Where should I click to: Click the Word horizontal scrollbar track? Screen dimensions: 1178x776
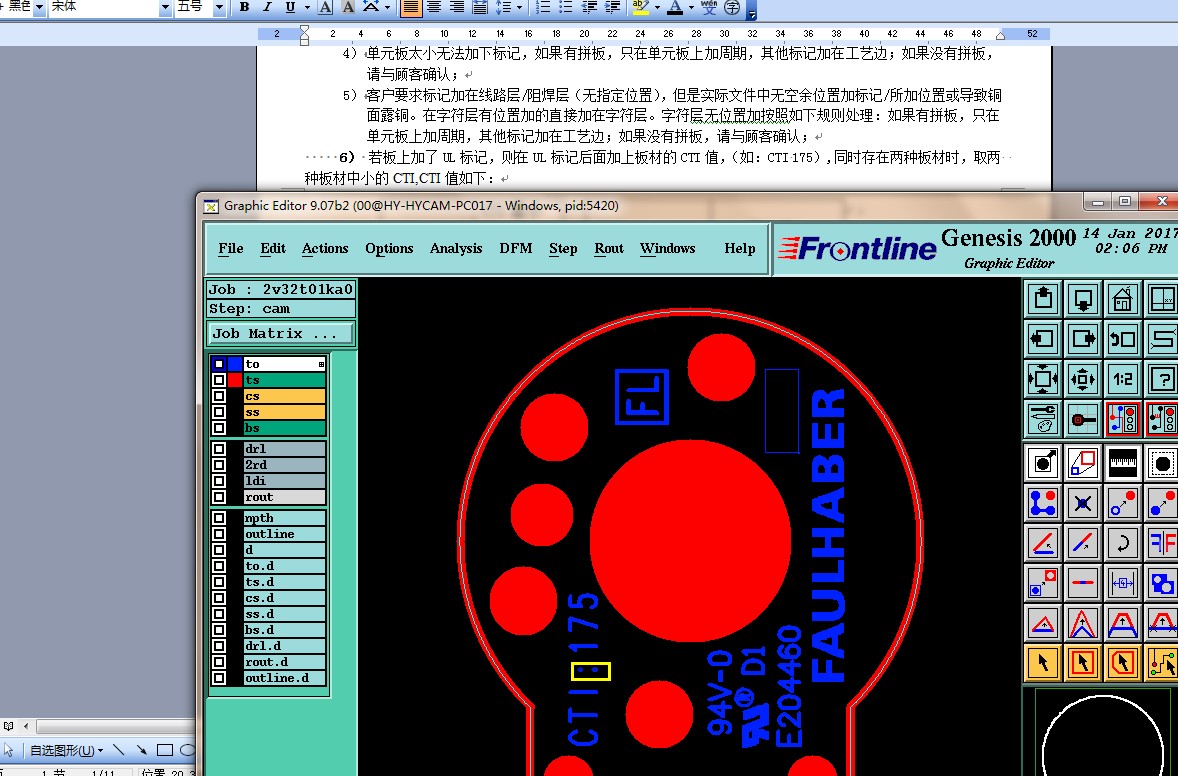[114, 726]
